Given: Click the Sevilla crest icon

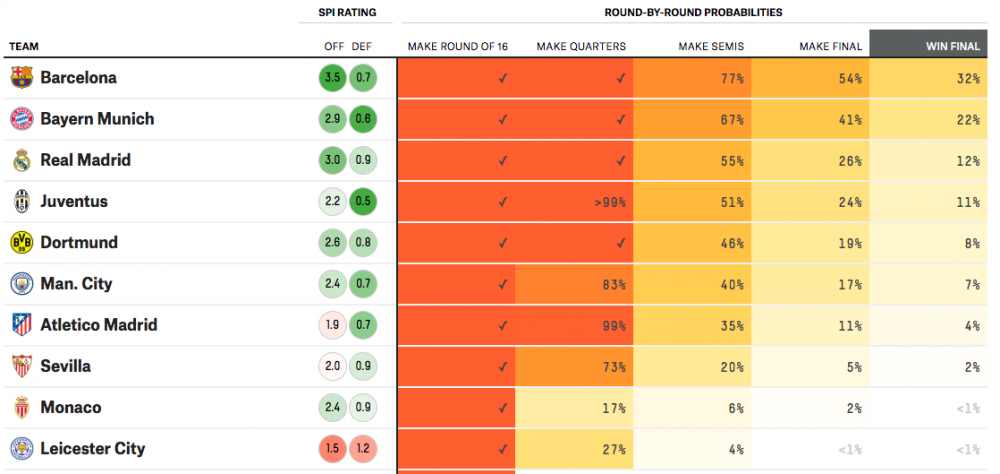Looking at the screenshot, I should coord(22,366).
